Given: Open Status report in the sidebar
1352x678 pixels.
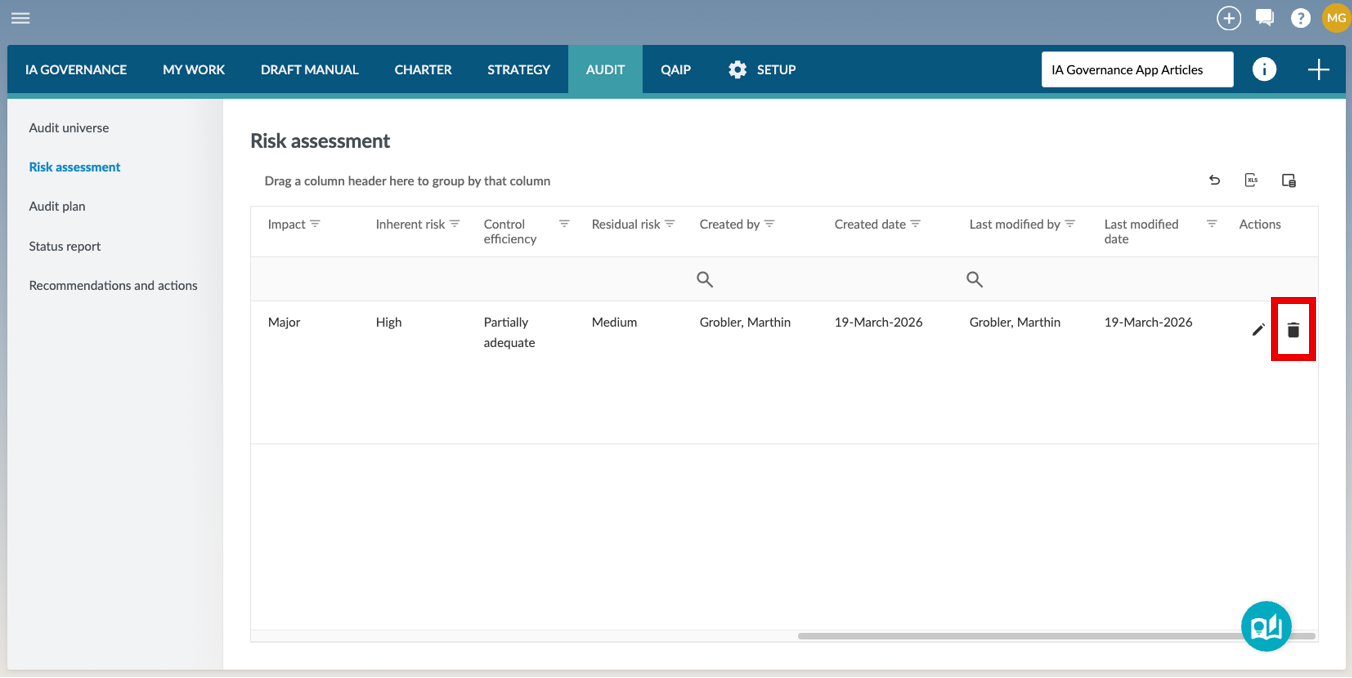Looking at the screenshot, I should pos(65,246).
